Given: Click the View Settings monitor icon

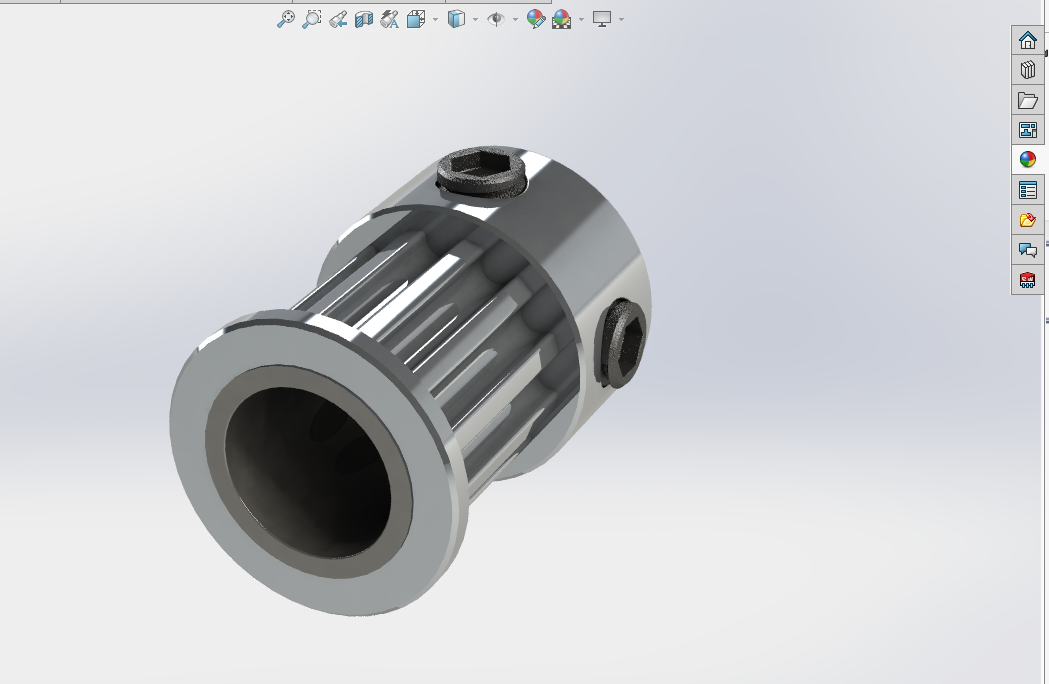Looking at the screenshot, I should tap(602, 19).
